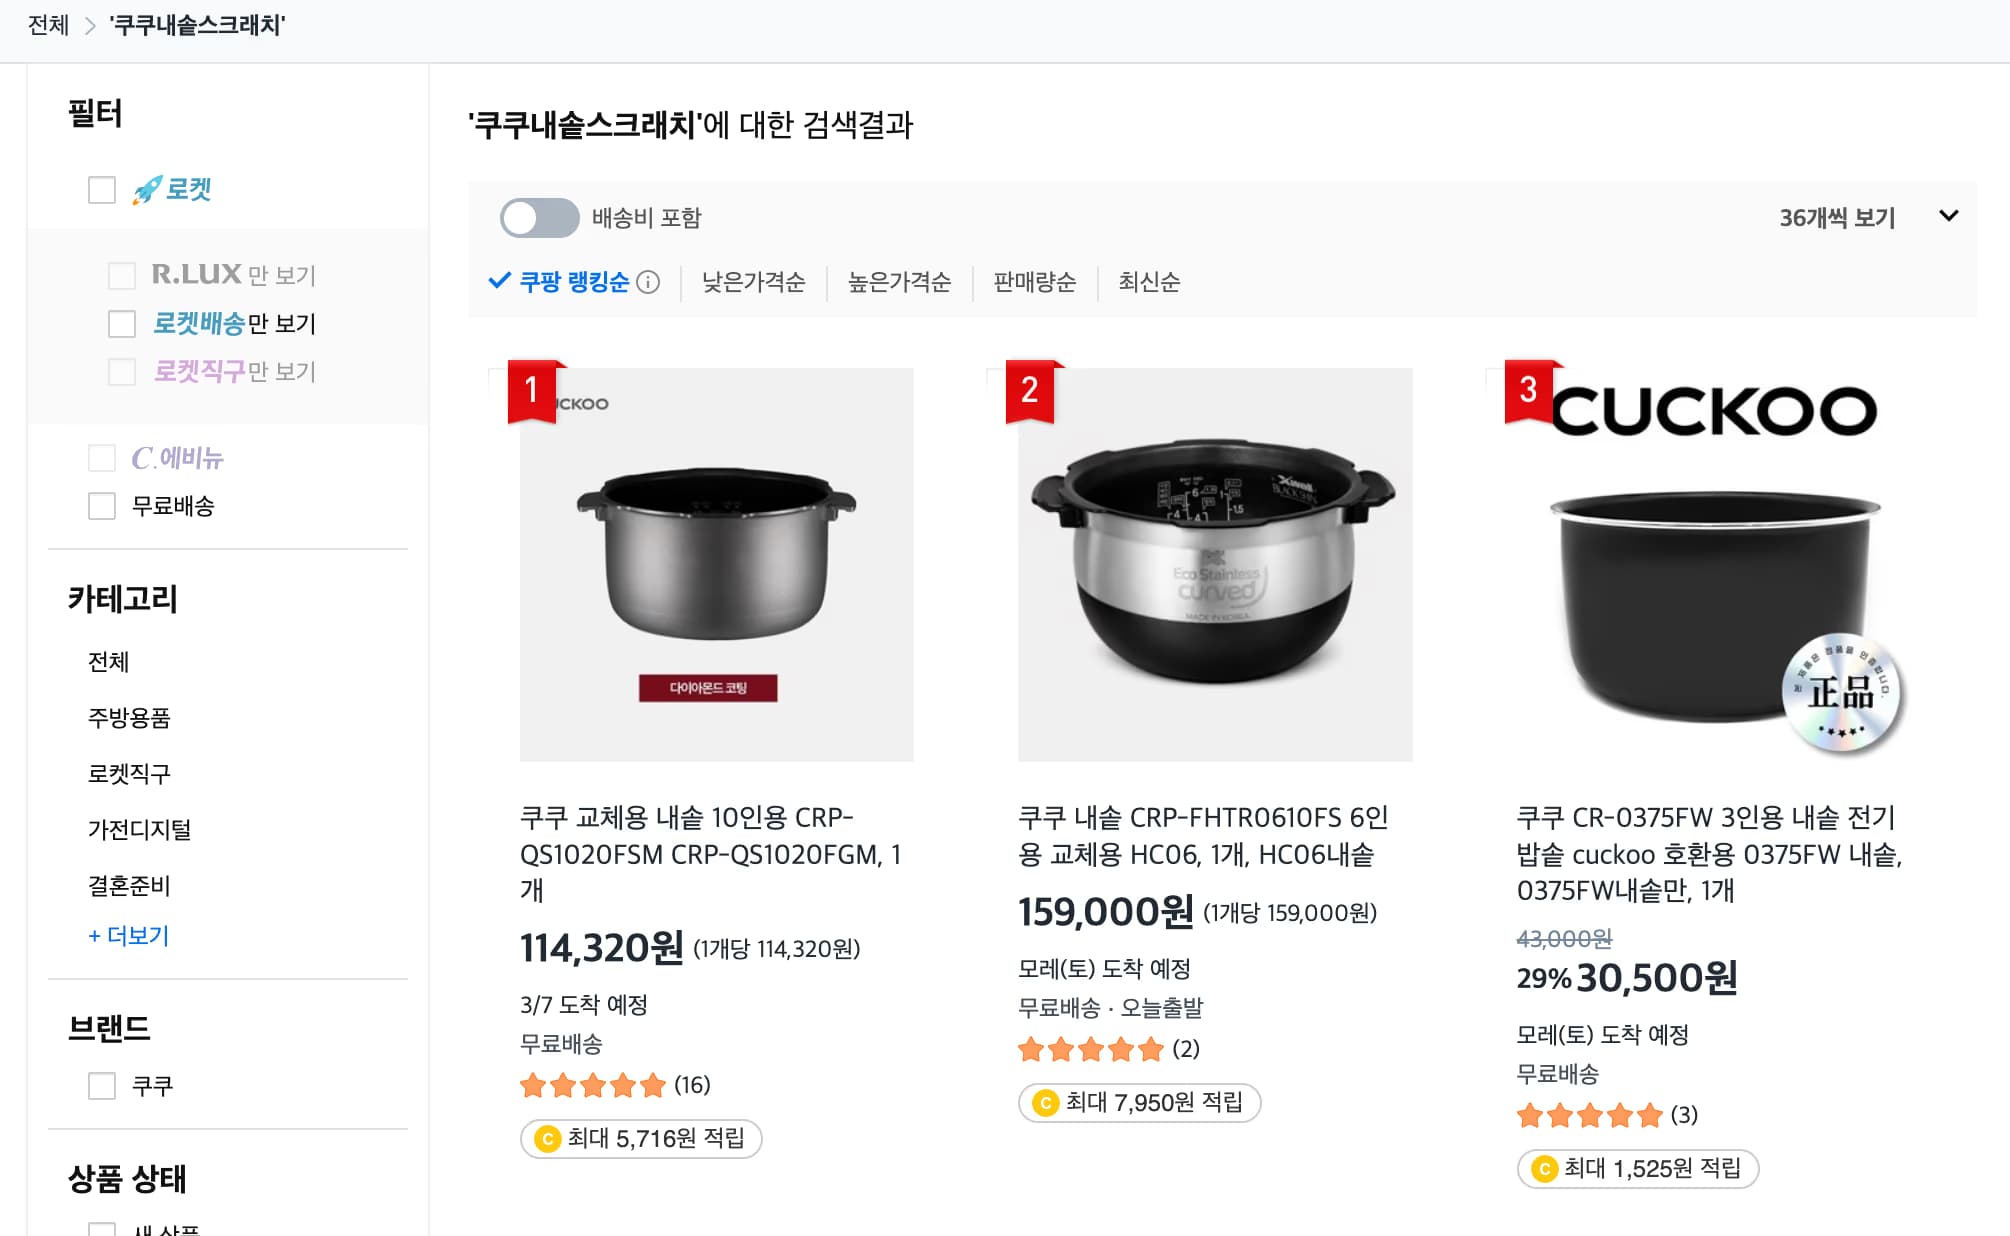Click the coin icon on 최대 5,716원 적립 badge

click(x=548, y=1138)
